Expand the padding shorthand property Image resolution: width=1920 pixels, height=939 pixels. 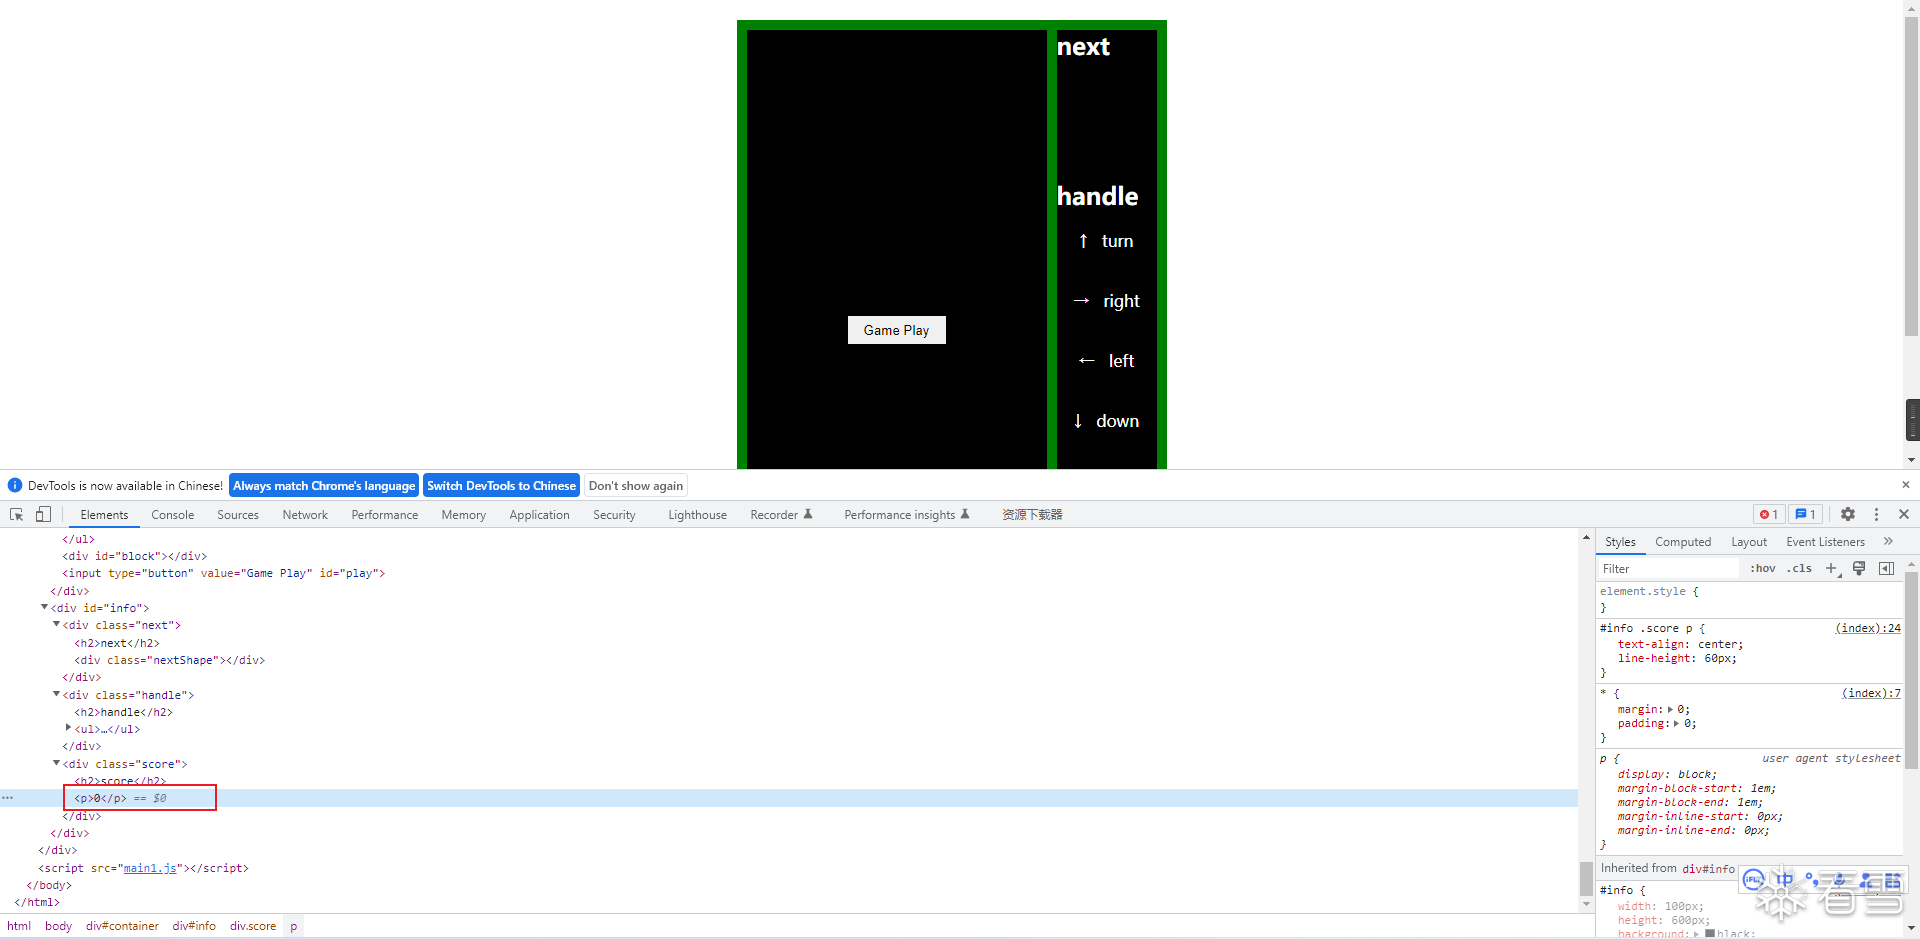point(1677,723)
